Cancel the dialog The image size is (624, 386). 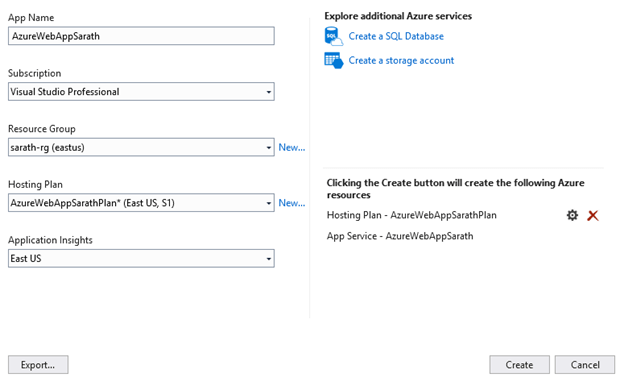[x=585, y=365]
